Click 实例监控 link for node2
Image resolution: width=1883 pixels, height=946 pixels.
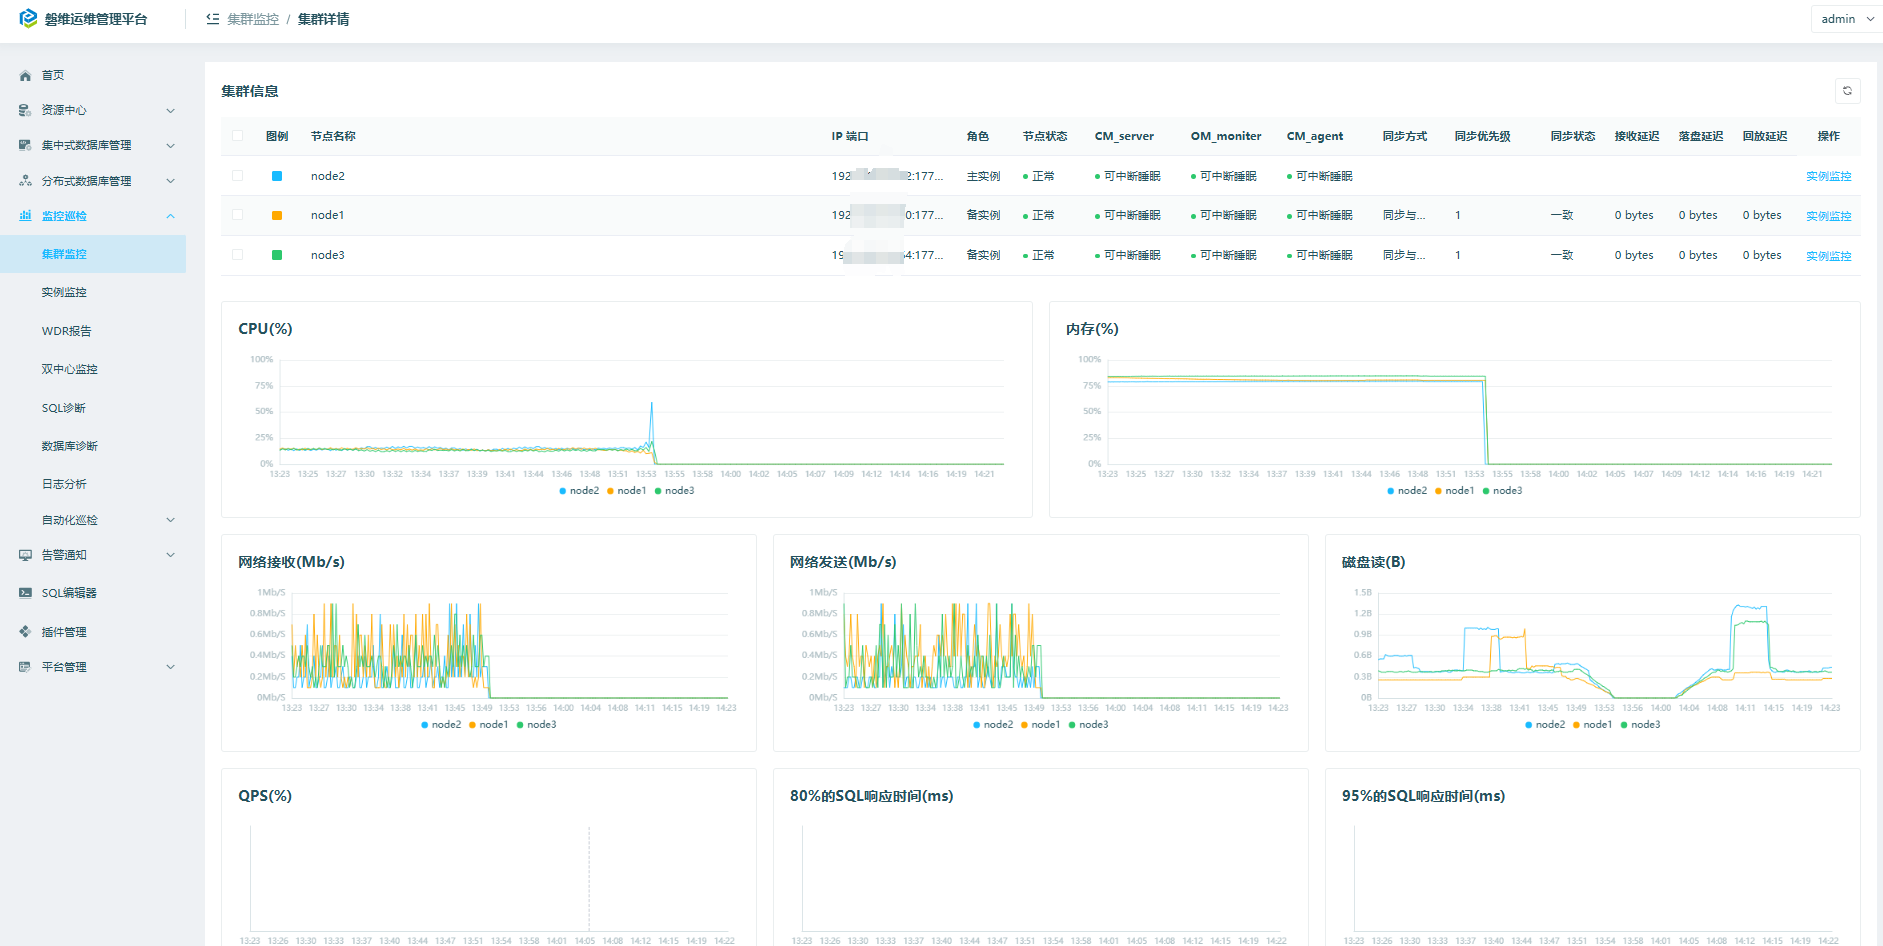click(x=1828, y=176)
